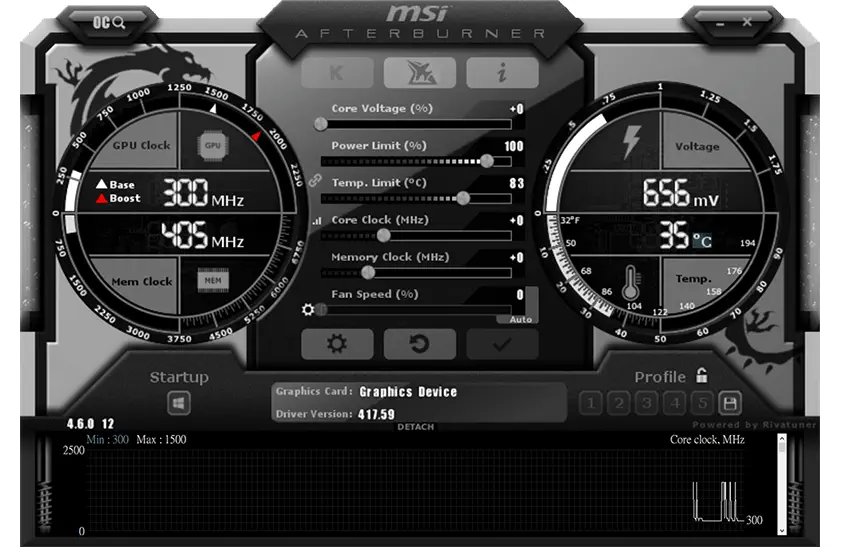
Task: Open the information i button
Action: (502, 73)
